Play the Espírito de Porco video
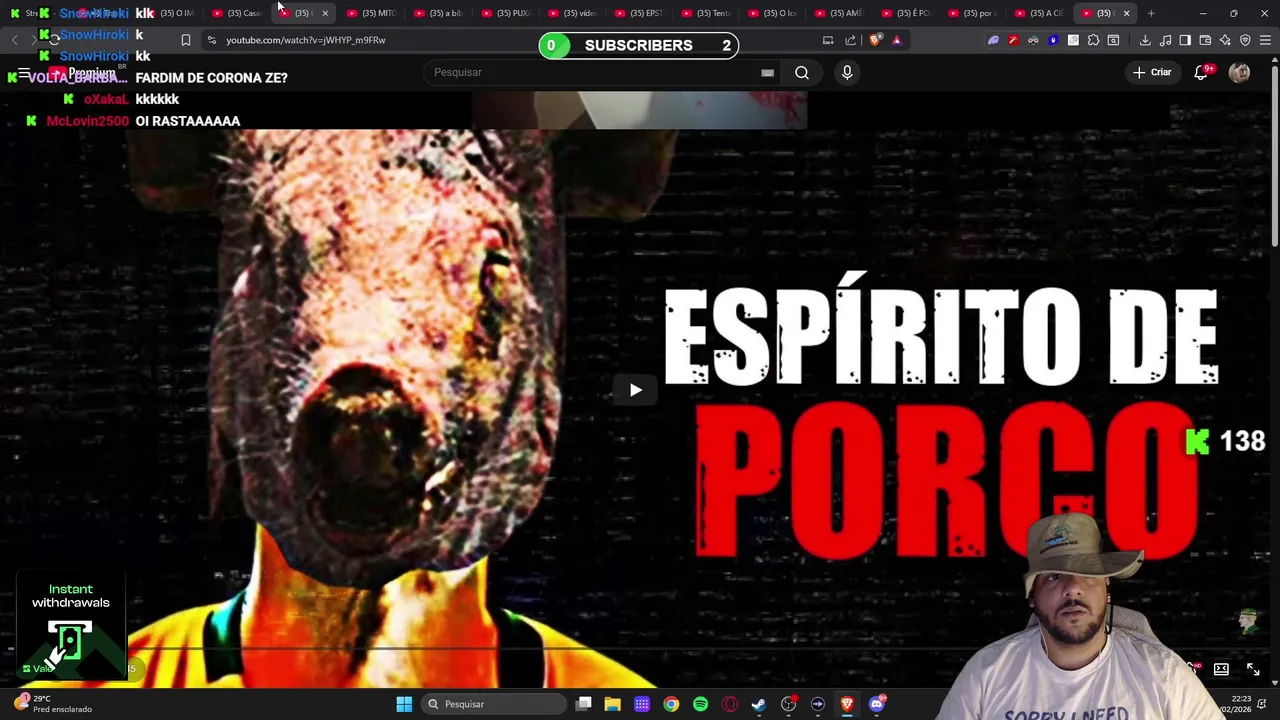The width and height of the screenshot is (1280, 720). 635,390
